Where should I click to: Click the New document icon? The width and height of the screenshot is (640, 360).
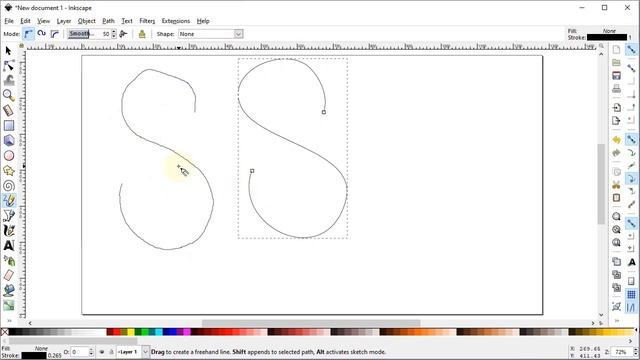click(616, 50)
